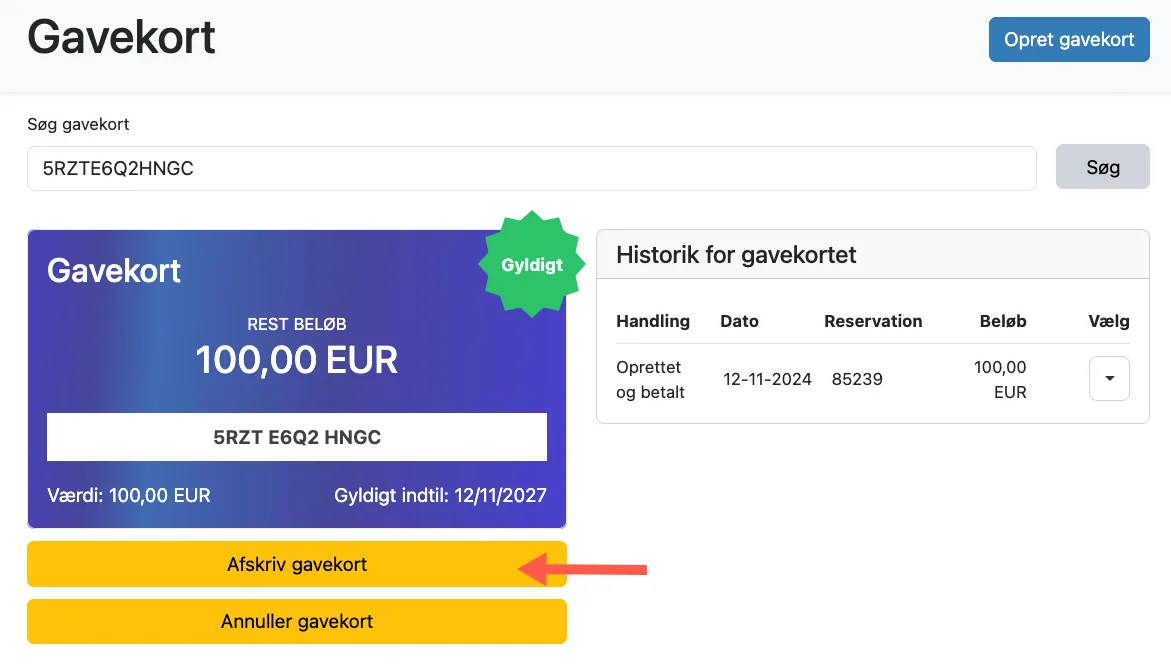Click the Handling column header
This screenshot has width=1171, height=664.
click(652, 321)
